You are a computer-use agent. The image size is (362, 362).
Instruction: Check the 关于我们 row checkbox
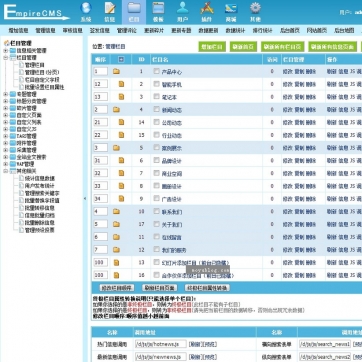156,224
